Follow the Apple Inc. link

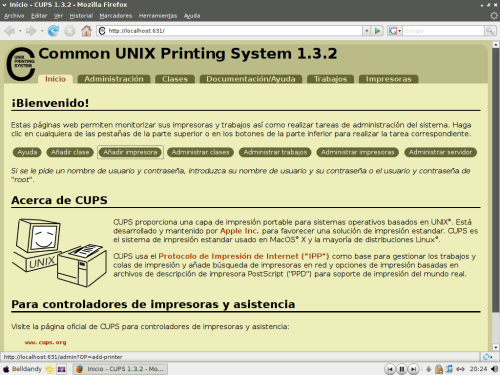pyautogui.click(x=239, y=231)
